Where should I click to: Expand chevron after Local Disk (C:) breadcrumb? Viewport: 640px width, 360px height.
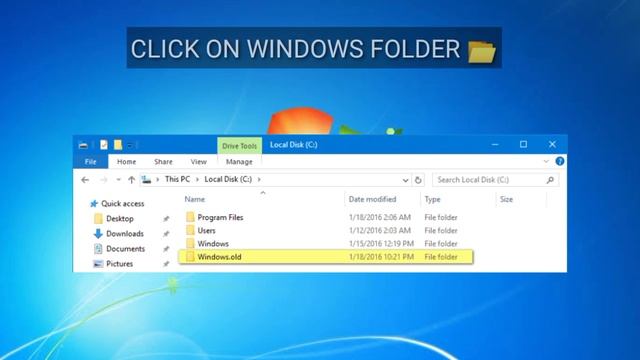259,179
